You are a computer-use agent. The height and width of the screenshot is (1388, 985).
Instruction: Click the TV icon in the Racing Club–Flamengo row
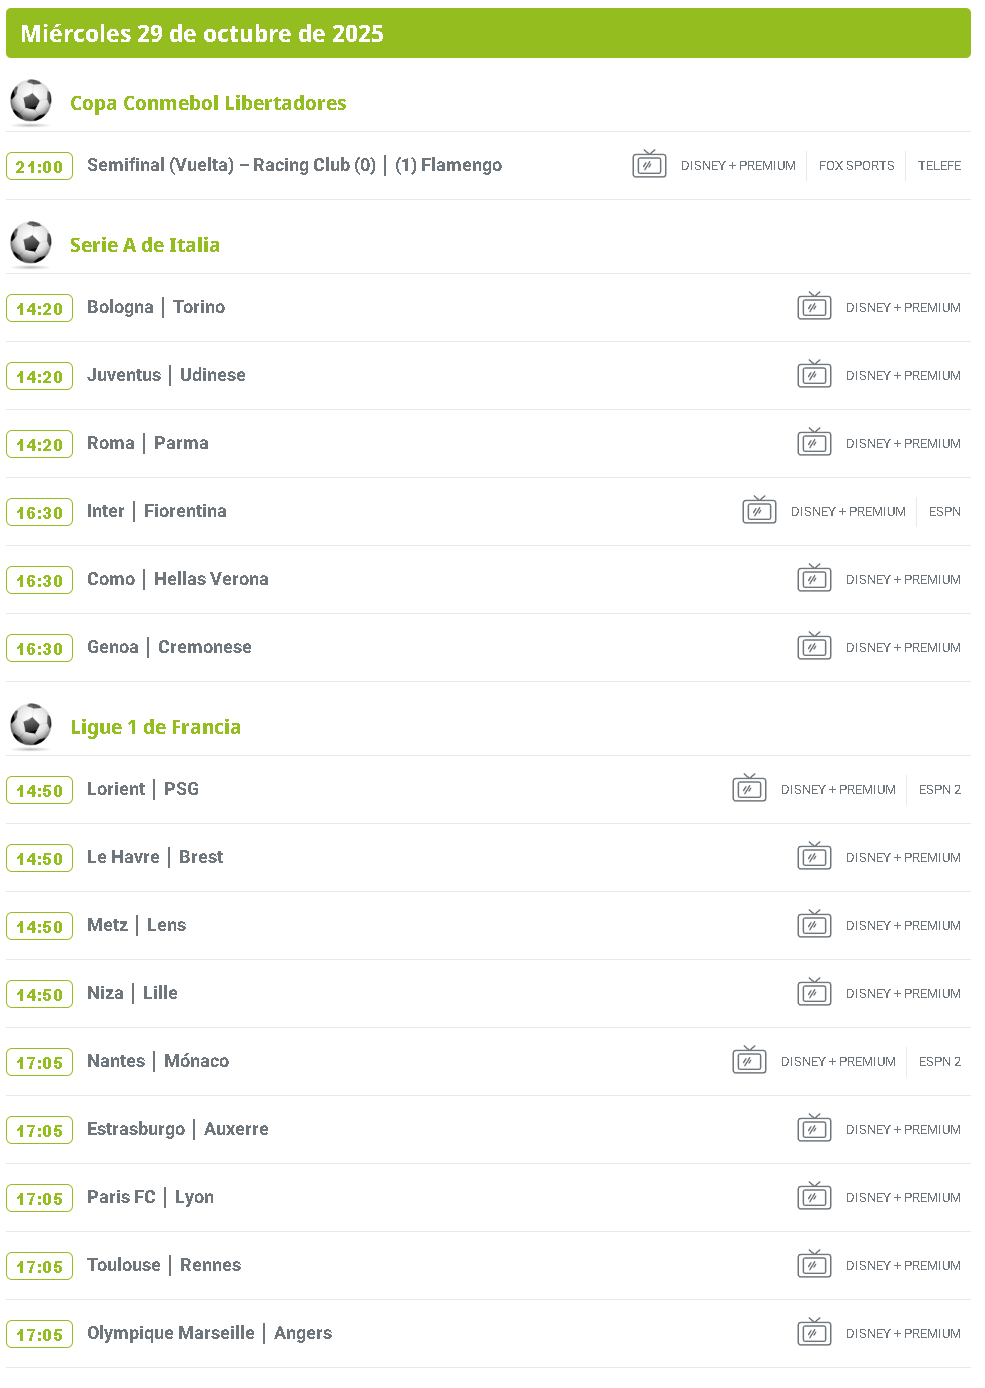(649, 164)
